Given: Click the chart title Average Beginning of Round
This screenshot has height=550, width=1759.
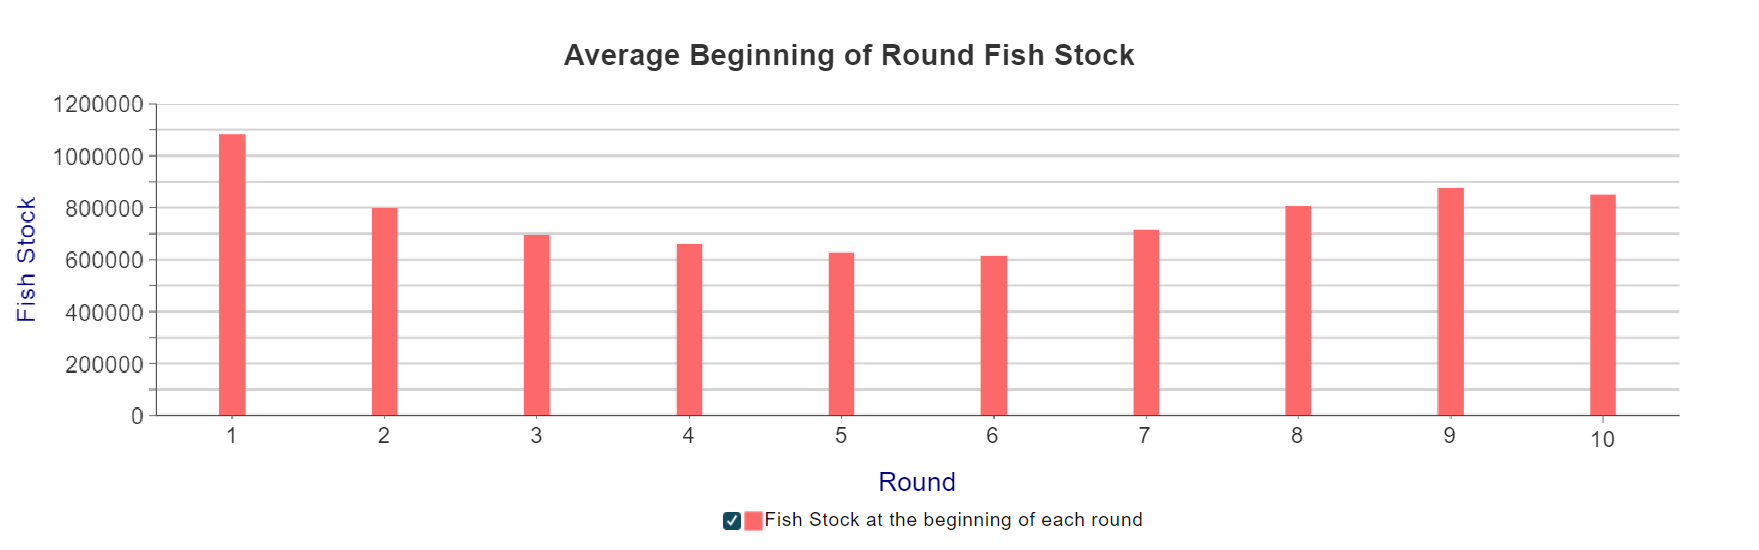Looking at the screenshot, I should click(849, 55).
